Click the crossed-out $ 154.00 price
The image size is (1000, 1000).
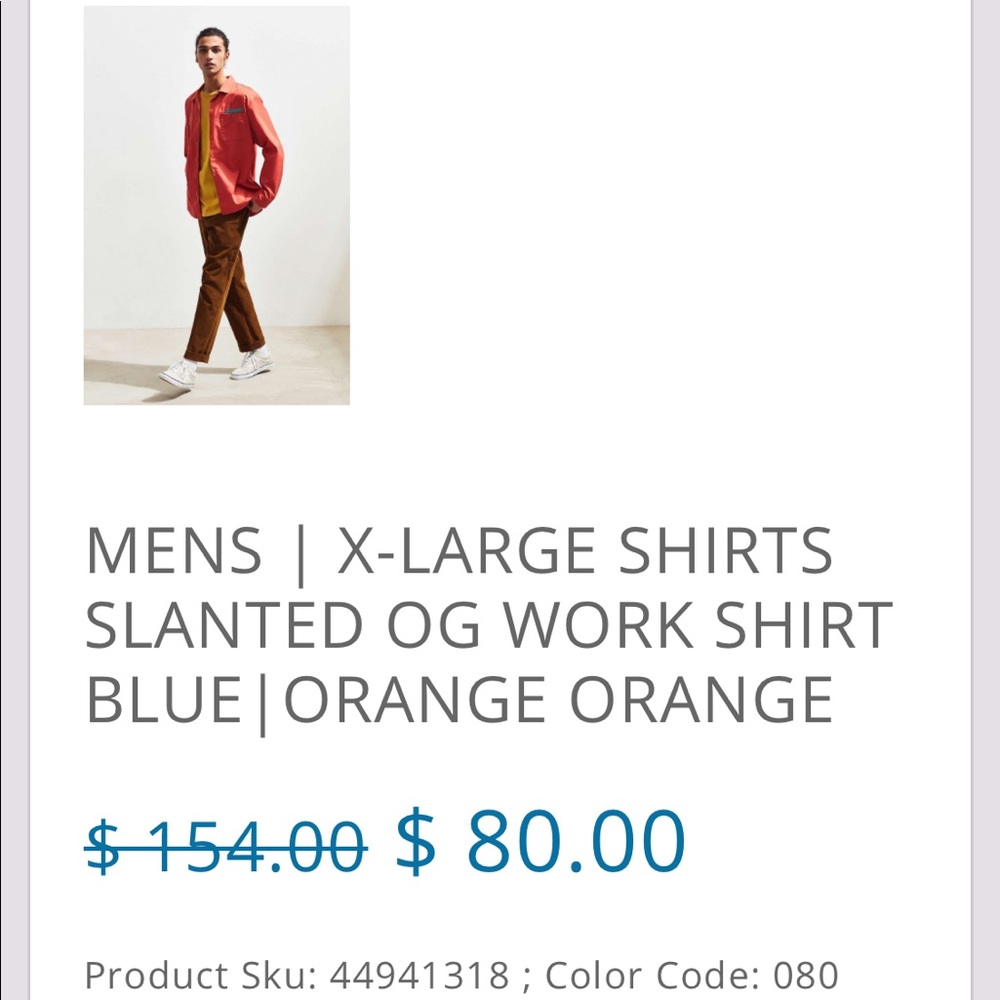(226, 846)
